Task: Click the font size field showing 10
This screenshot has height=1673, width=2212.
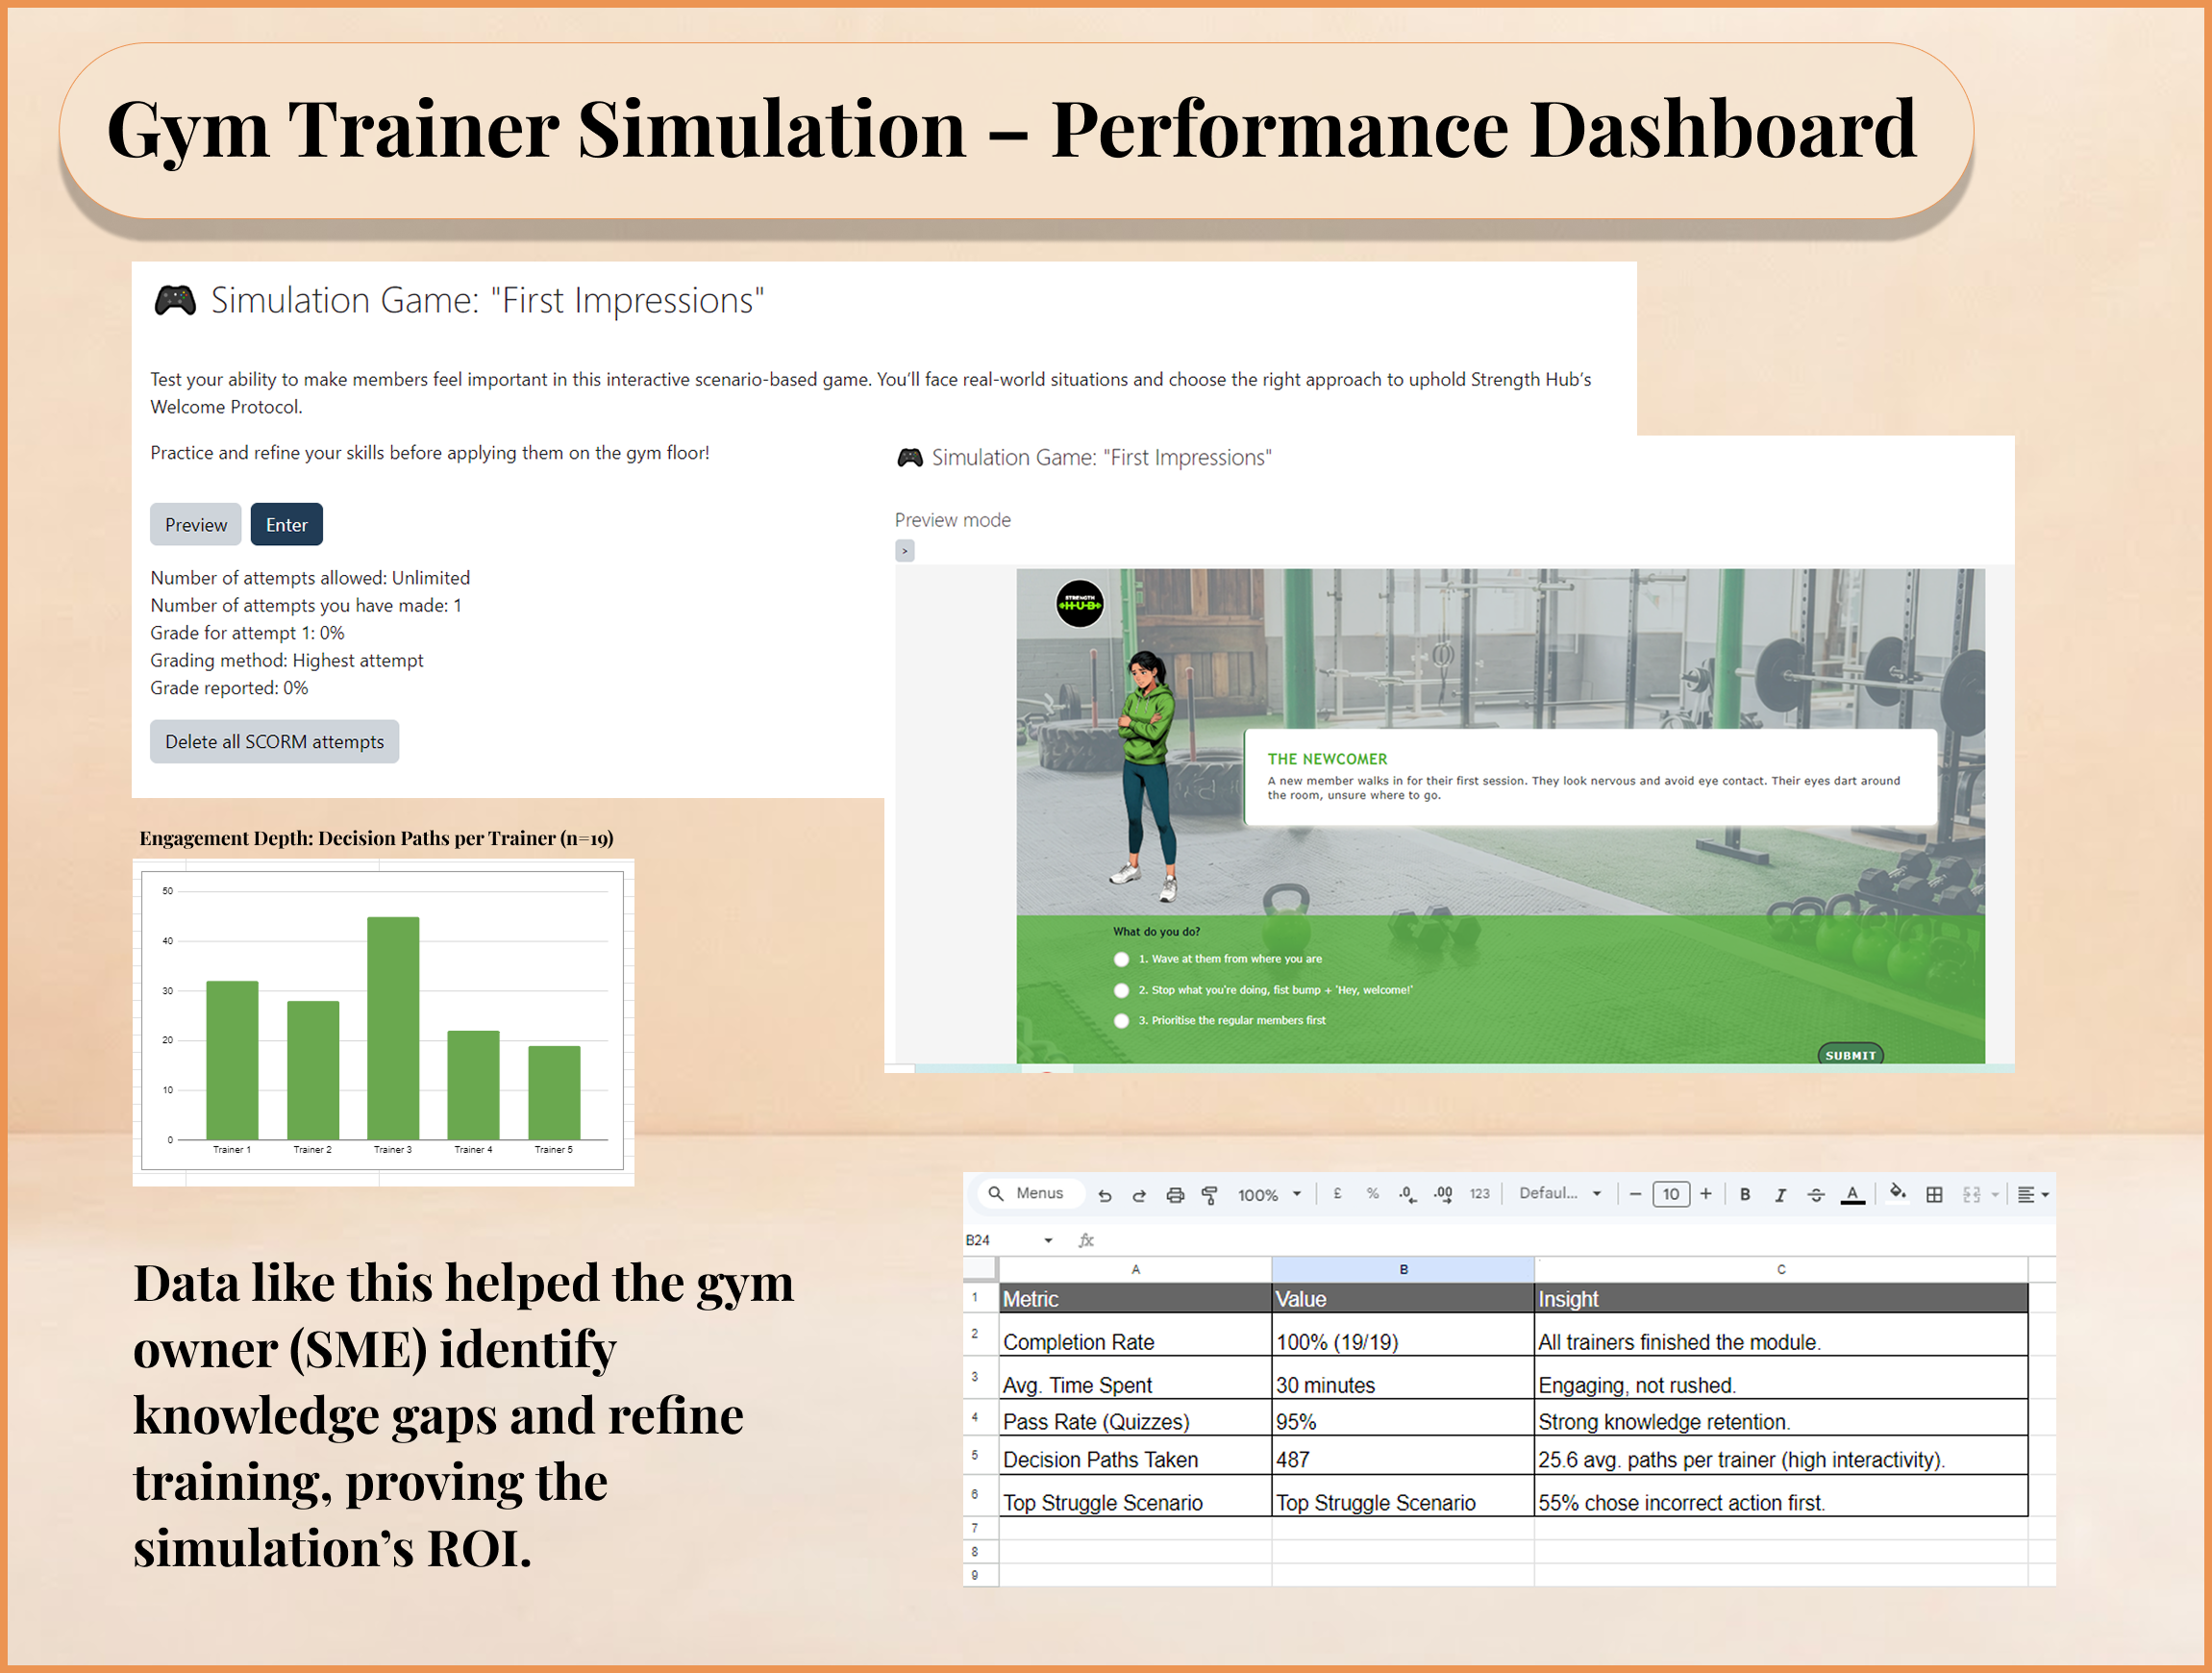Action: (1671, 1194)
